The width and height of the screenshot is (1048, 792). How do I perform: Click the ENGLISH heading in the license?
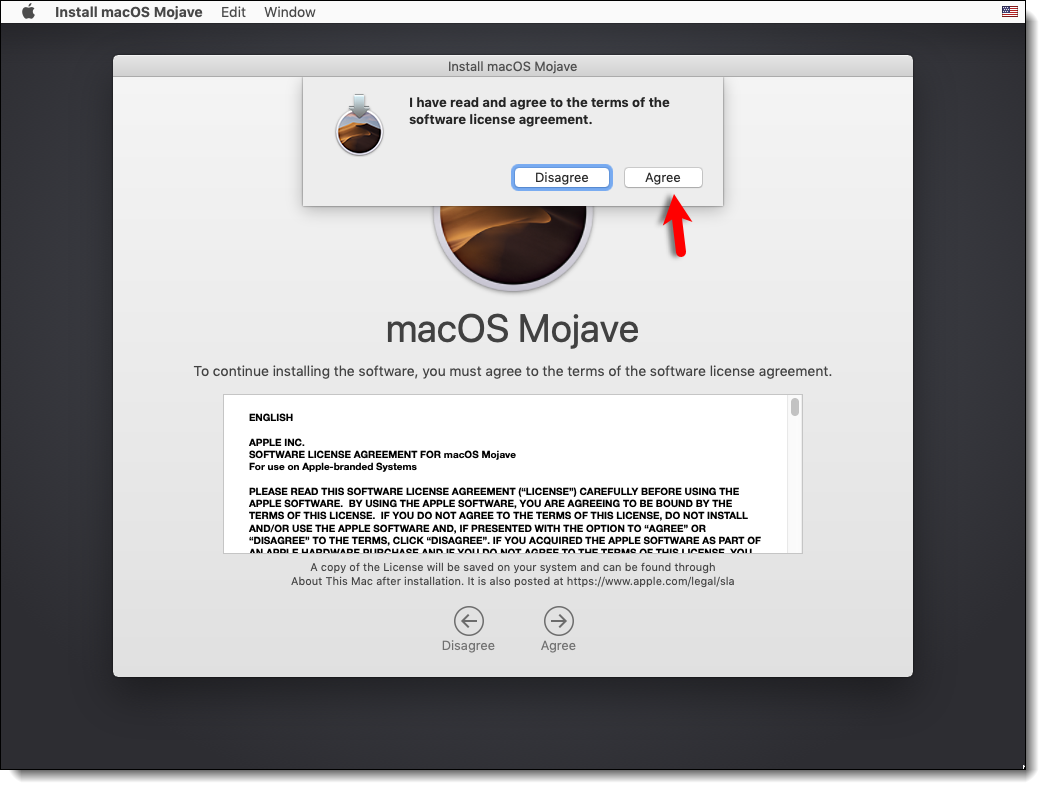click(271, 417)
